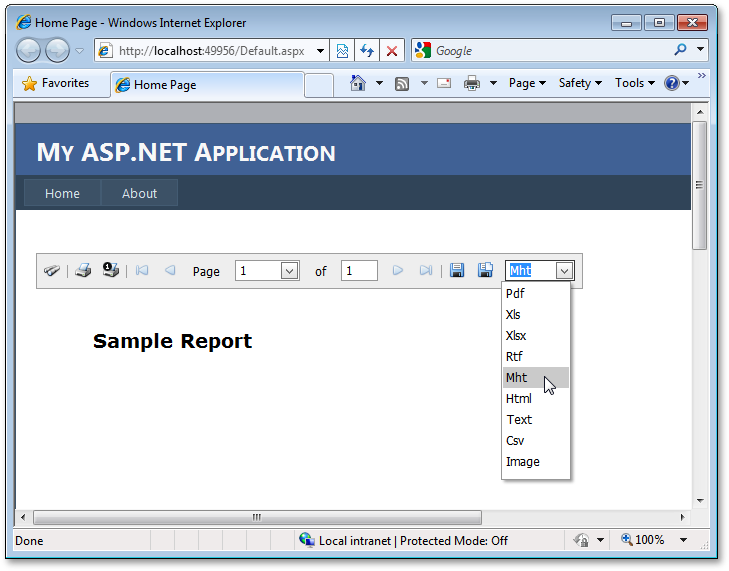Go to previous page arrow in report toolbar

pos(170,270)
